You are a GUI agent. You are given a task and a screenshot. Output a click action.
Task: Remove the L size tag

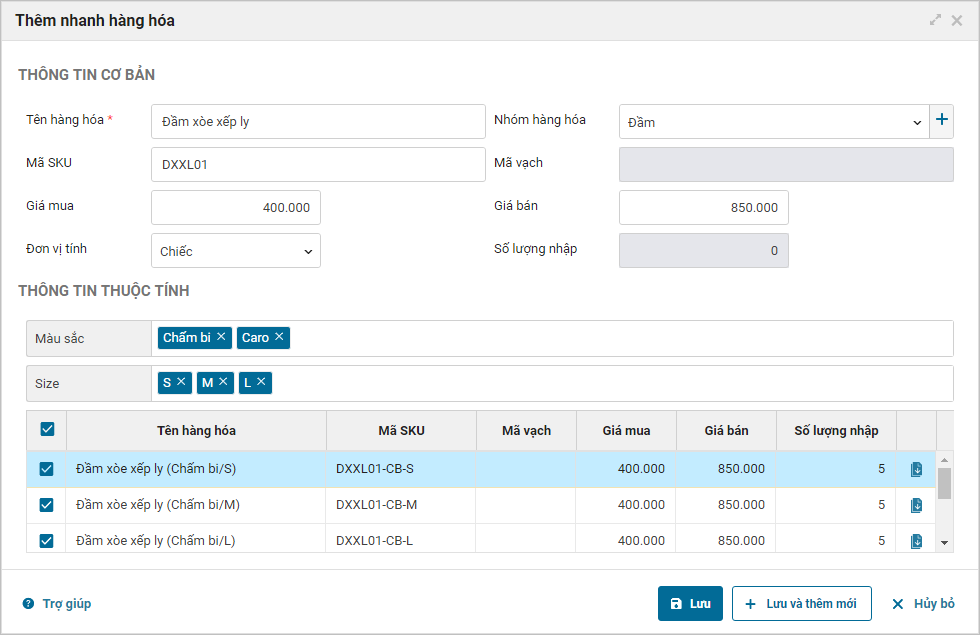[x=261, y=382]
